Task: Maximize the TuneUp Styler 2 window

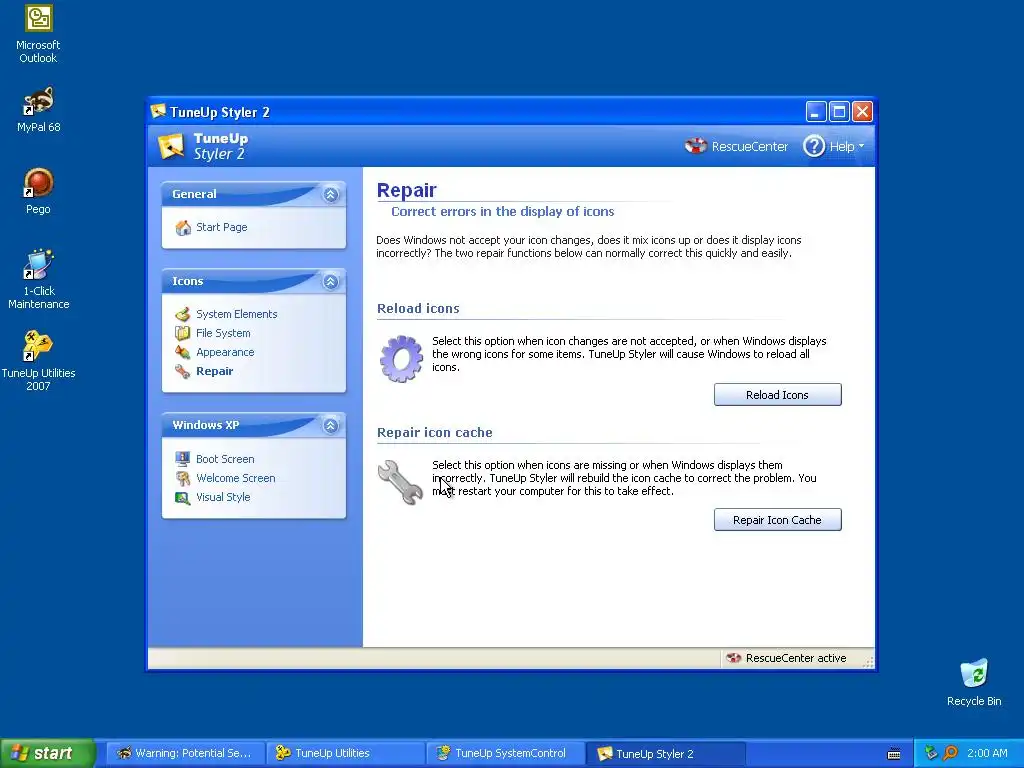Action: click(x=839, y=112)
